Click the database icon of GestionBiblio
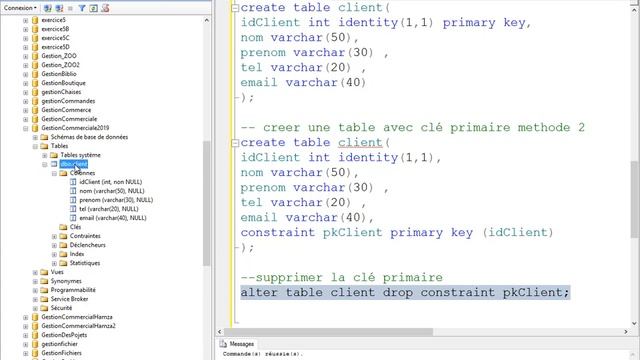Viewport: 640px width, 360px height. pyautogui.click(x=35, y=74)
